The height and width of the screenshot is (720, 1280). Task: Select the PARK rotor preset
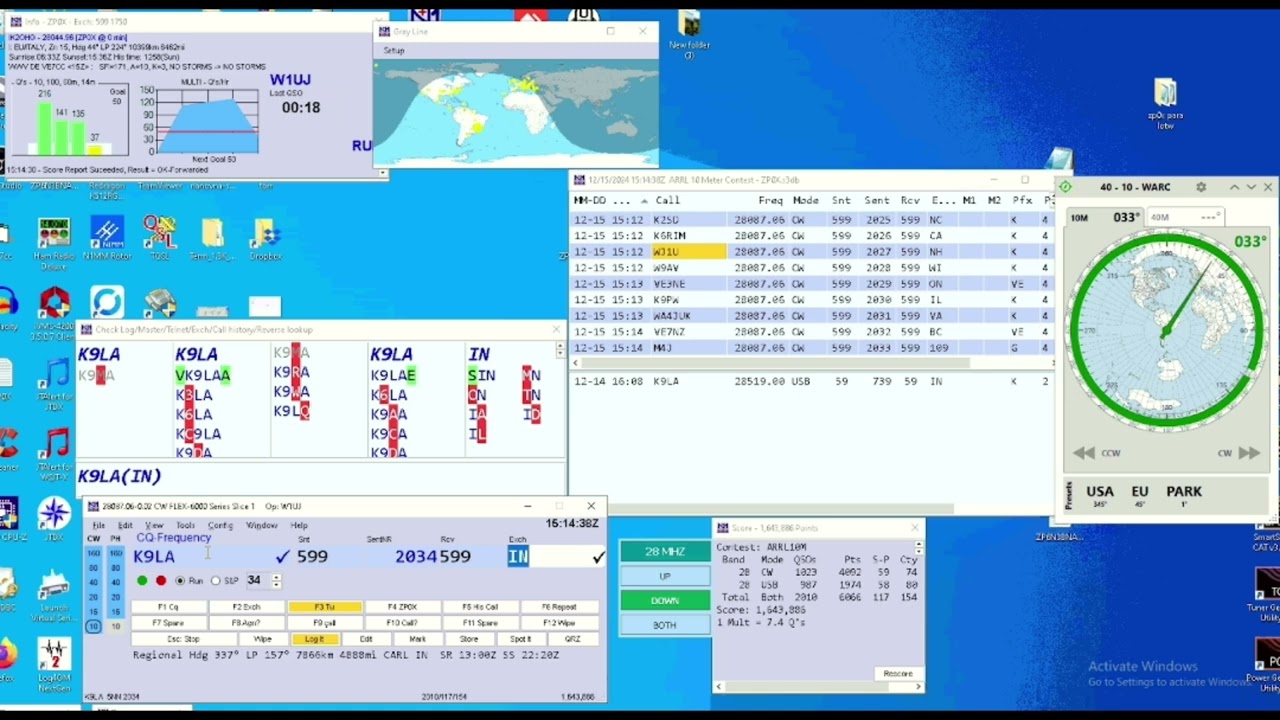1184,495
